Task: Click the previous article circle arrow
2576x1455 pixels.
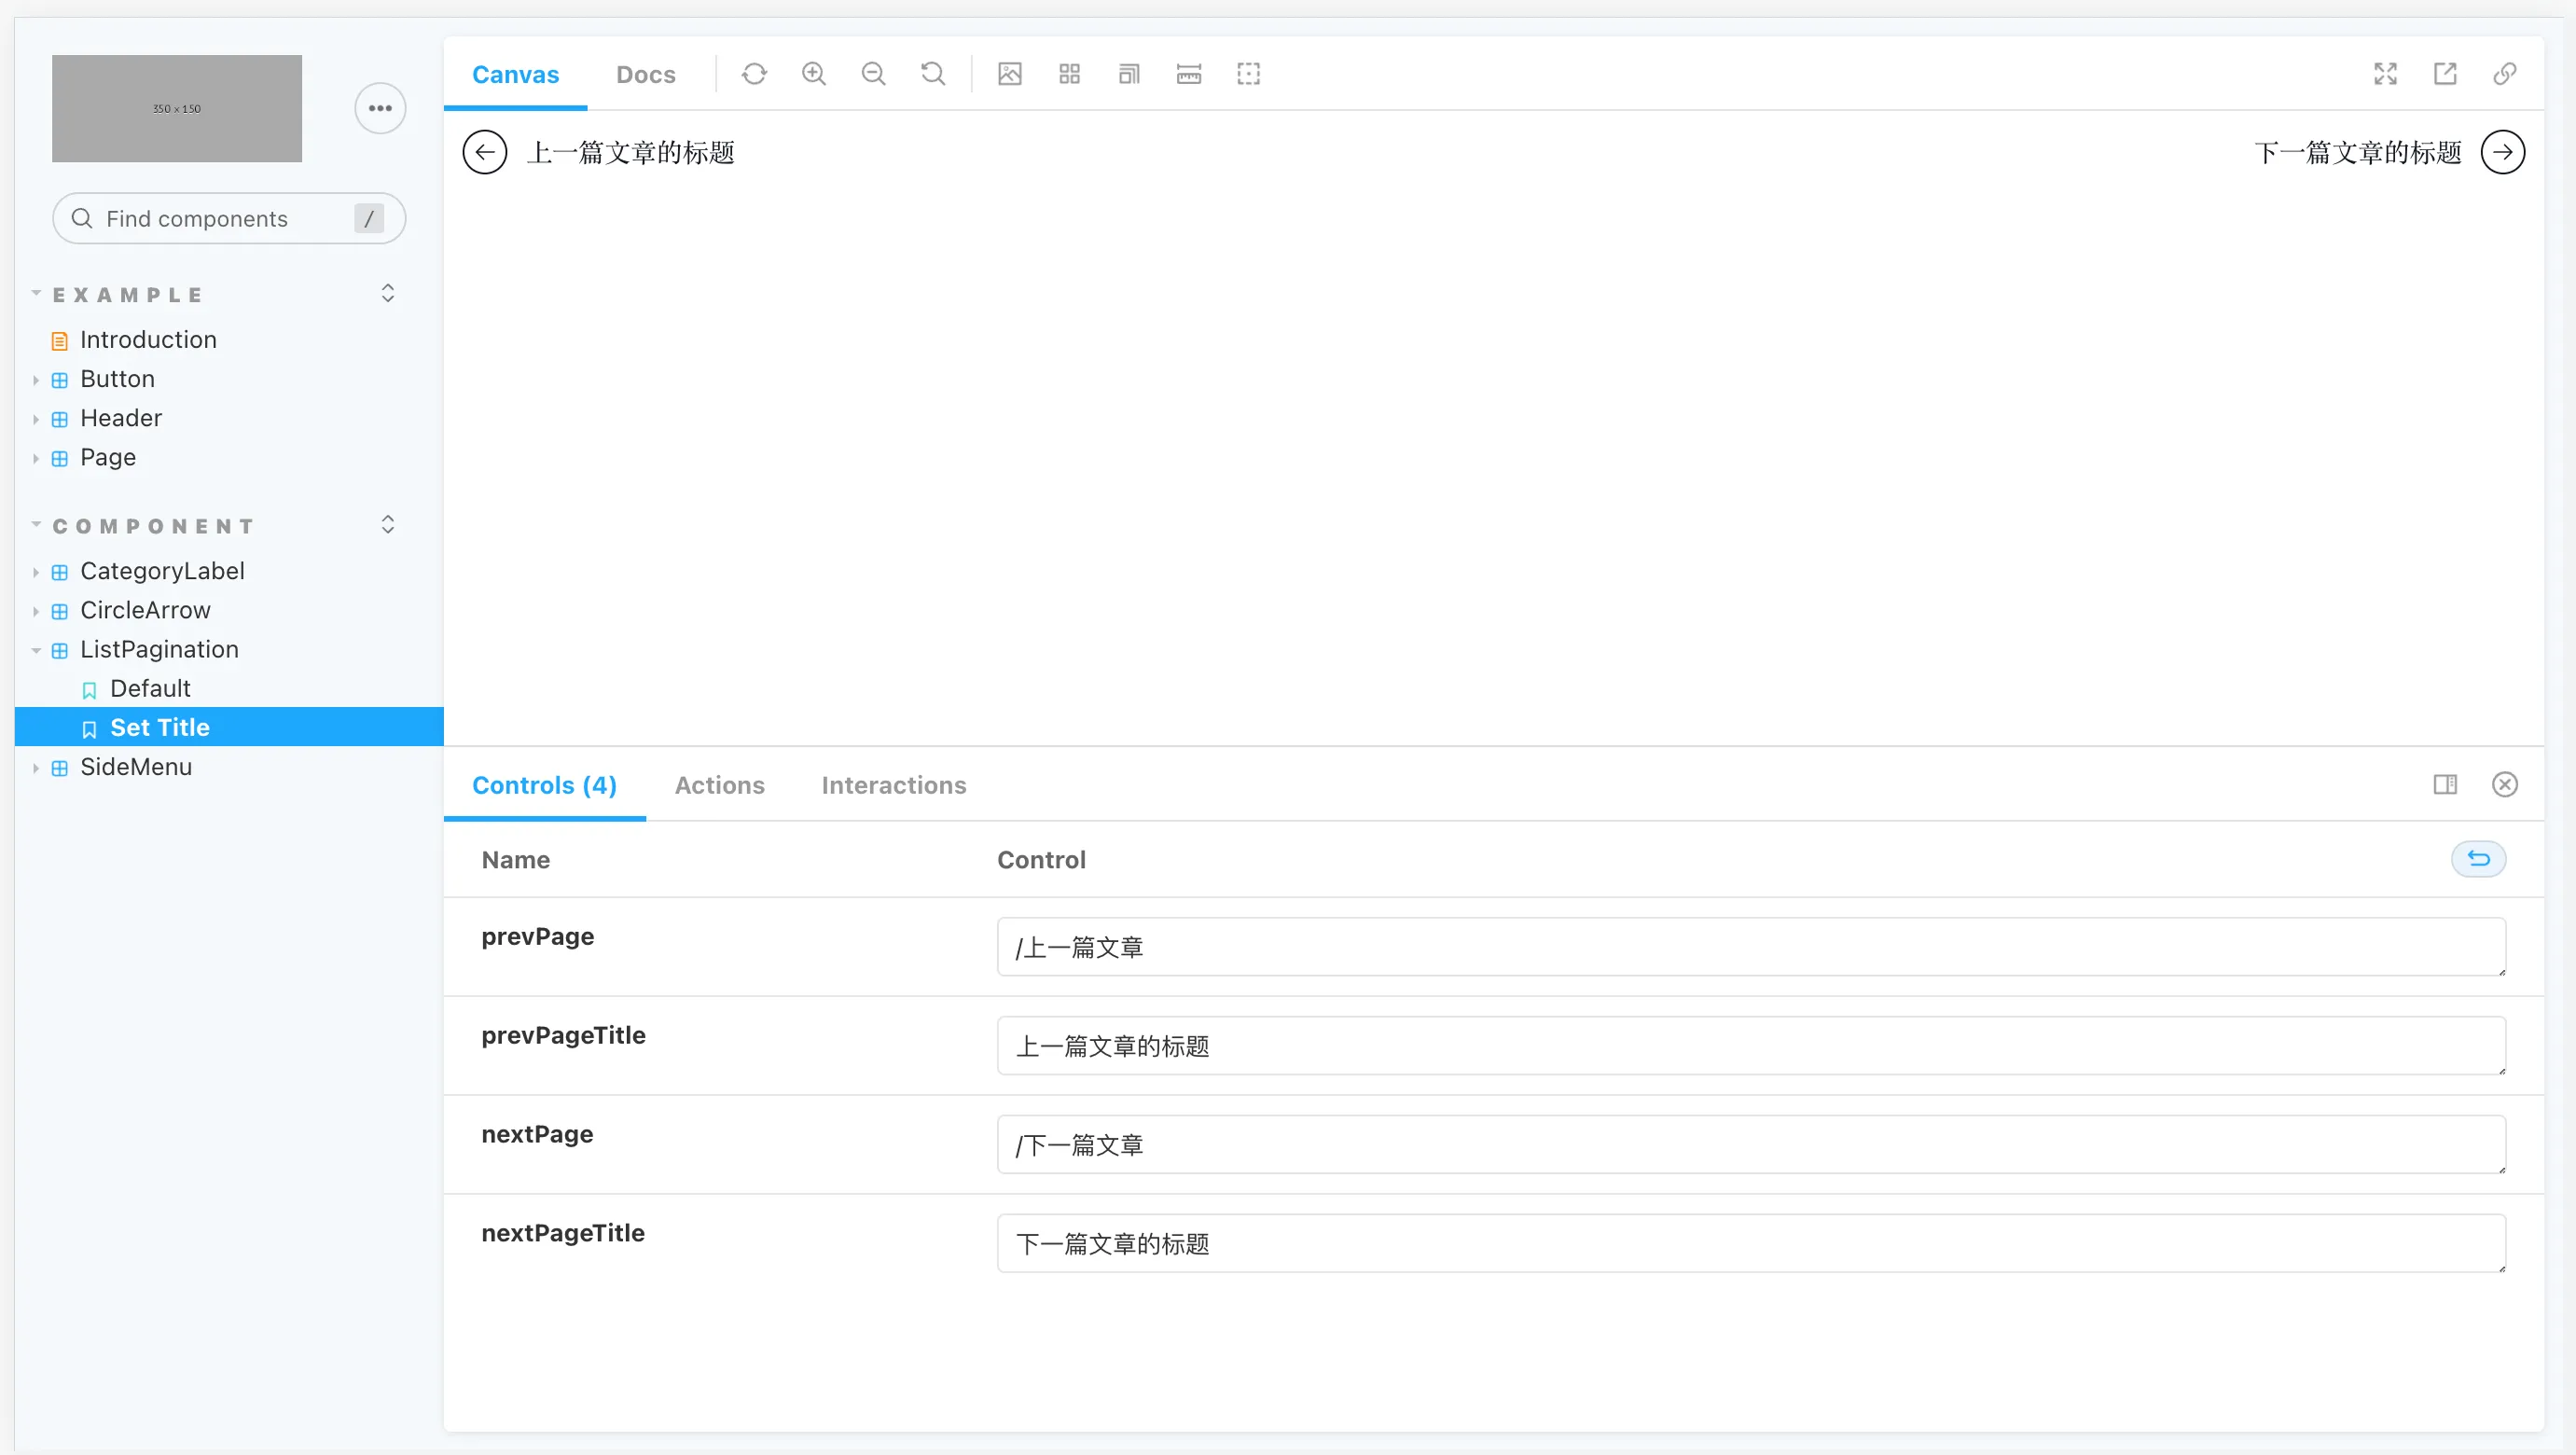Action: point(485,153)
